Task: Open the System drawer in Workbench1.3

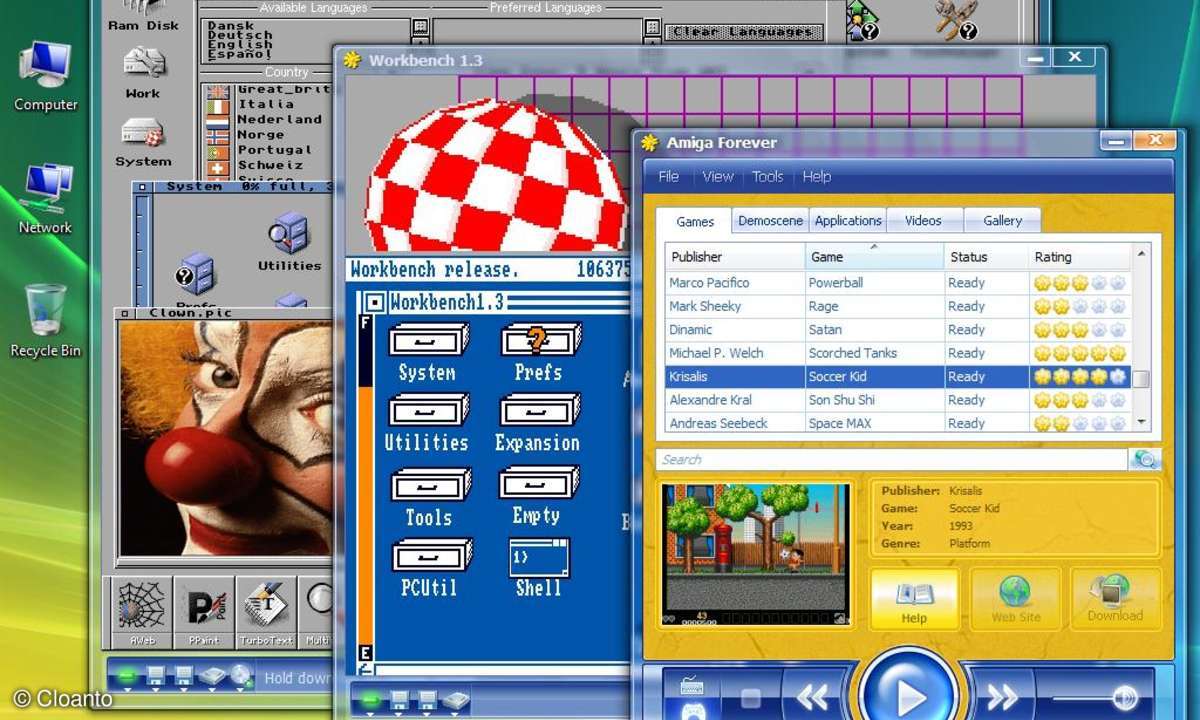Action: (427, 352)
